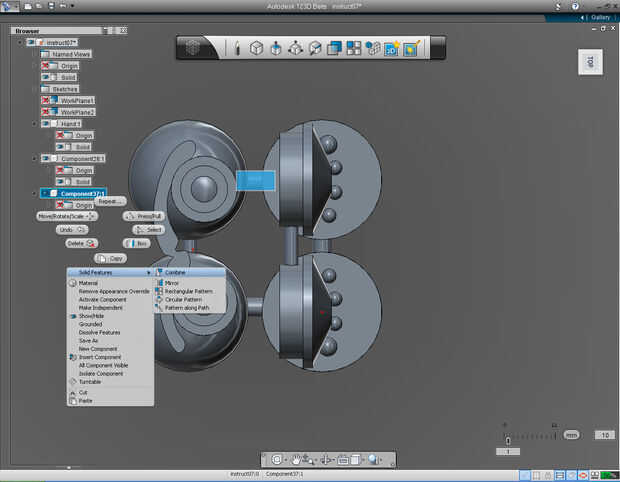
Task: Expand the Solid Features submenu arrow
Action: pyautogui.click(x=149, y=273)
